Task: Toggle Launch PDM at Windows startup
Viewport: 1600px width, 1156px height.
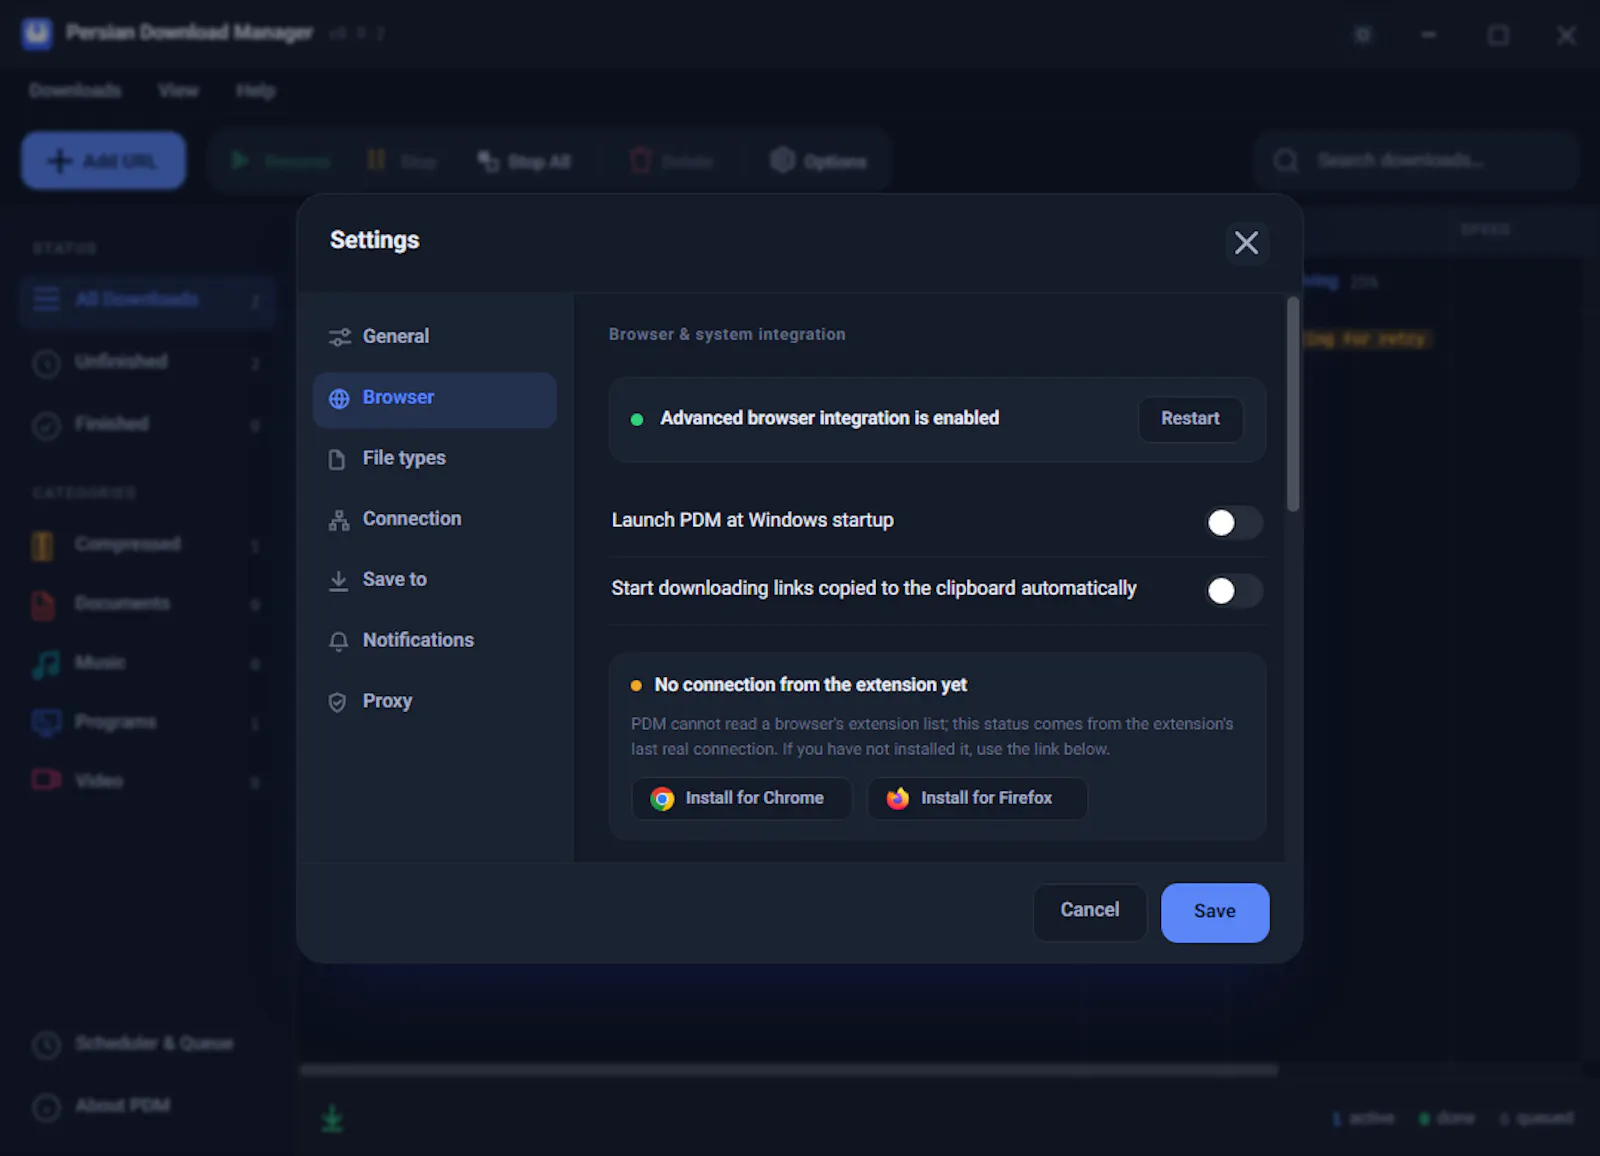Action: [x=1233, y=522]
